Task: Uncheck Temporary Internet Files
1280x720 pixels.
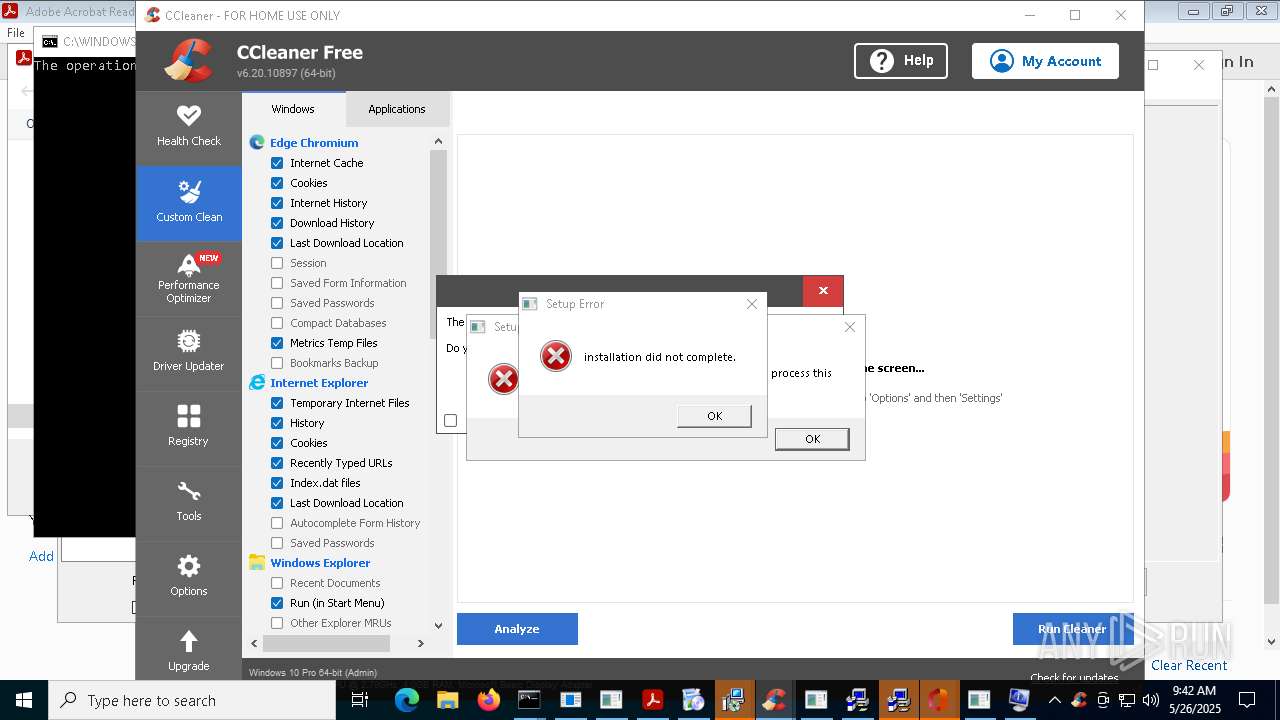Action: [x=277, y=403]
